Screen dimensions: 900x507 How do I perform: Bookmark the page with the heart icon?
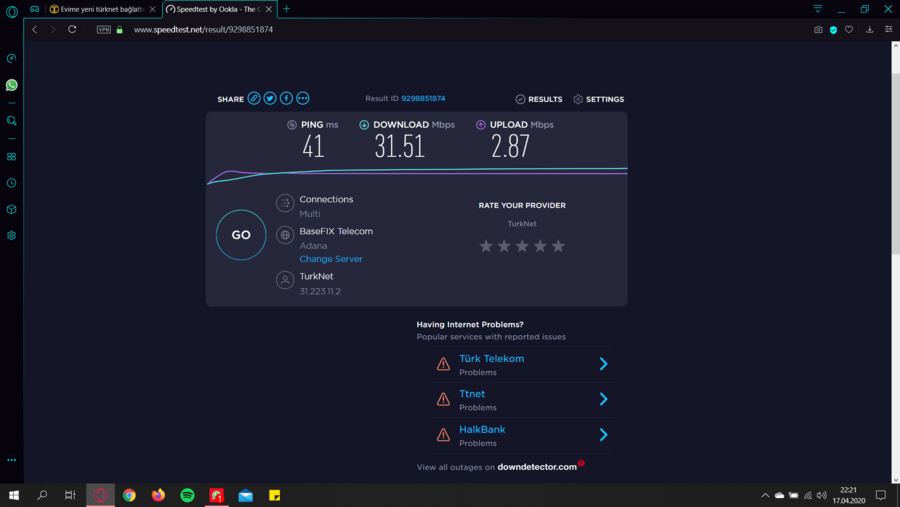pyautogui.click(x=849, y=29)
